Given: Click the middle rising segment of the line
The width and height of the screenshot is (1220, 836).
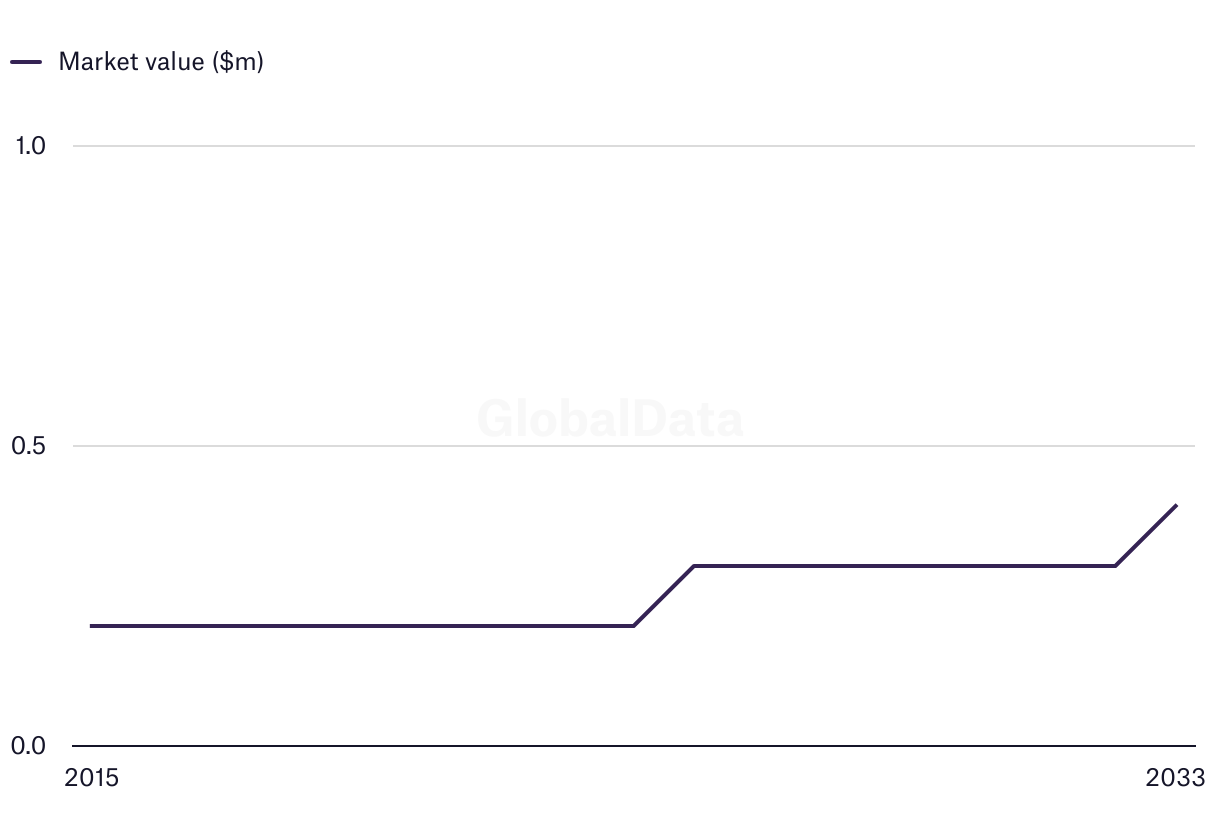Looking at the screenshot, I should tap(664, 596).
